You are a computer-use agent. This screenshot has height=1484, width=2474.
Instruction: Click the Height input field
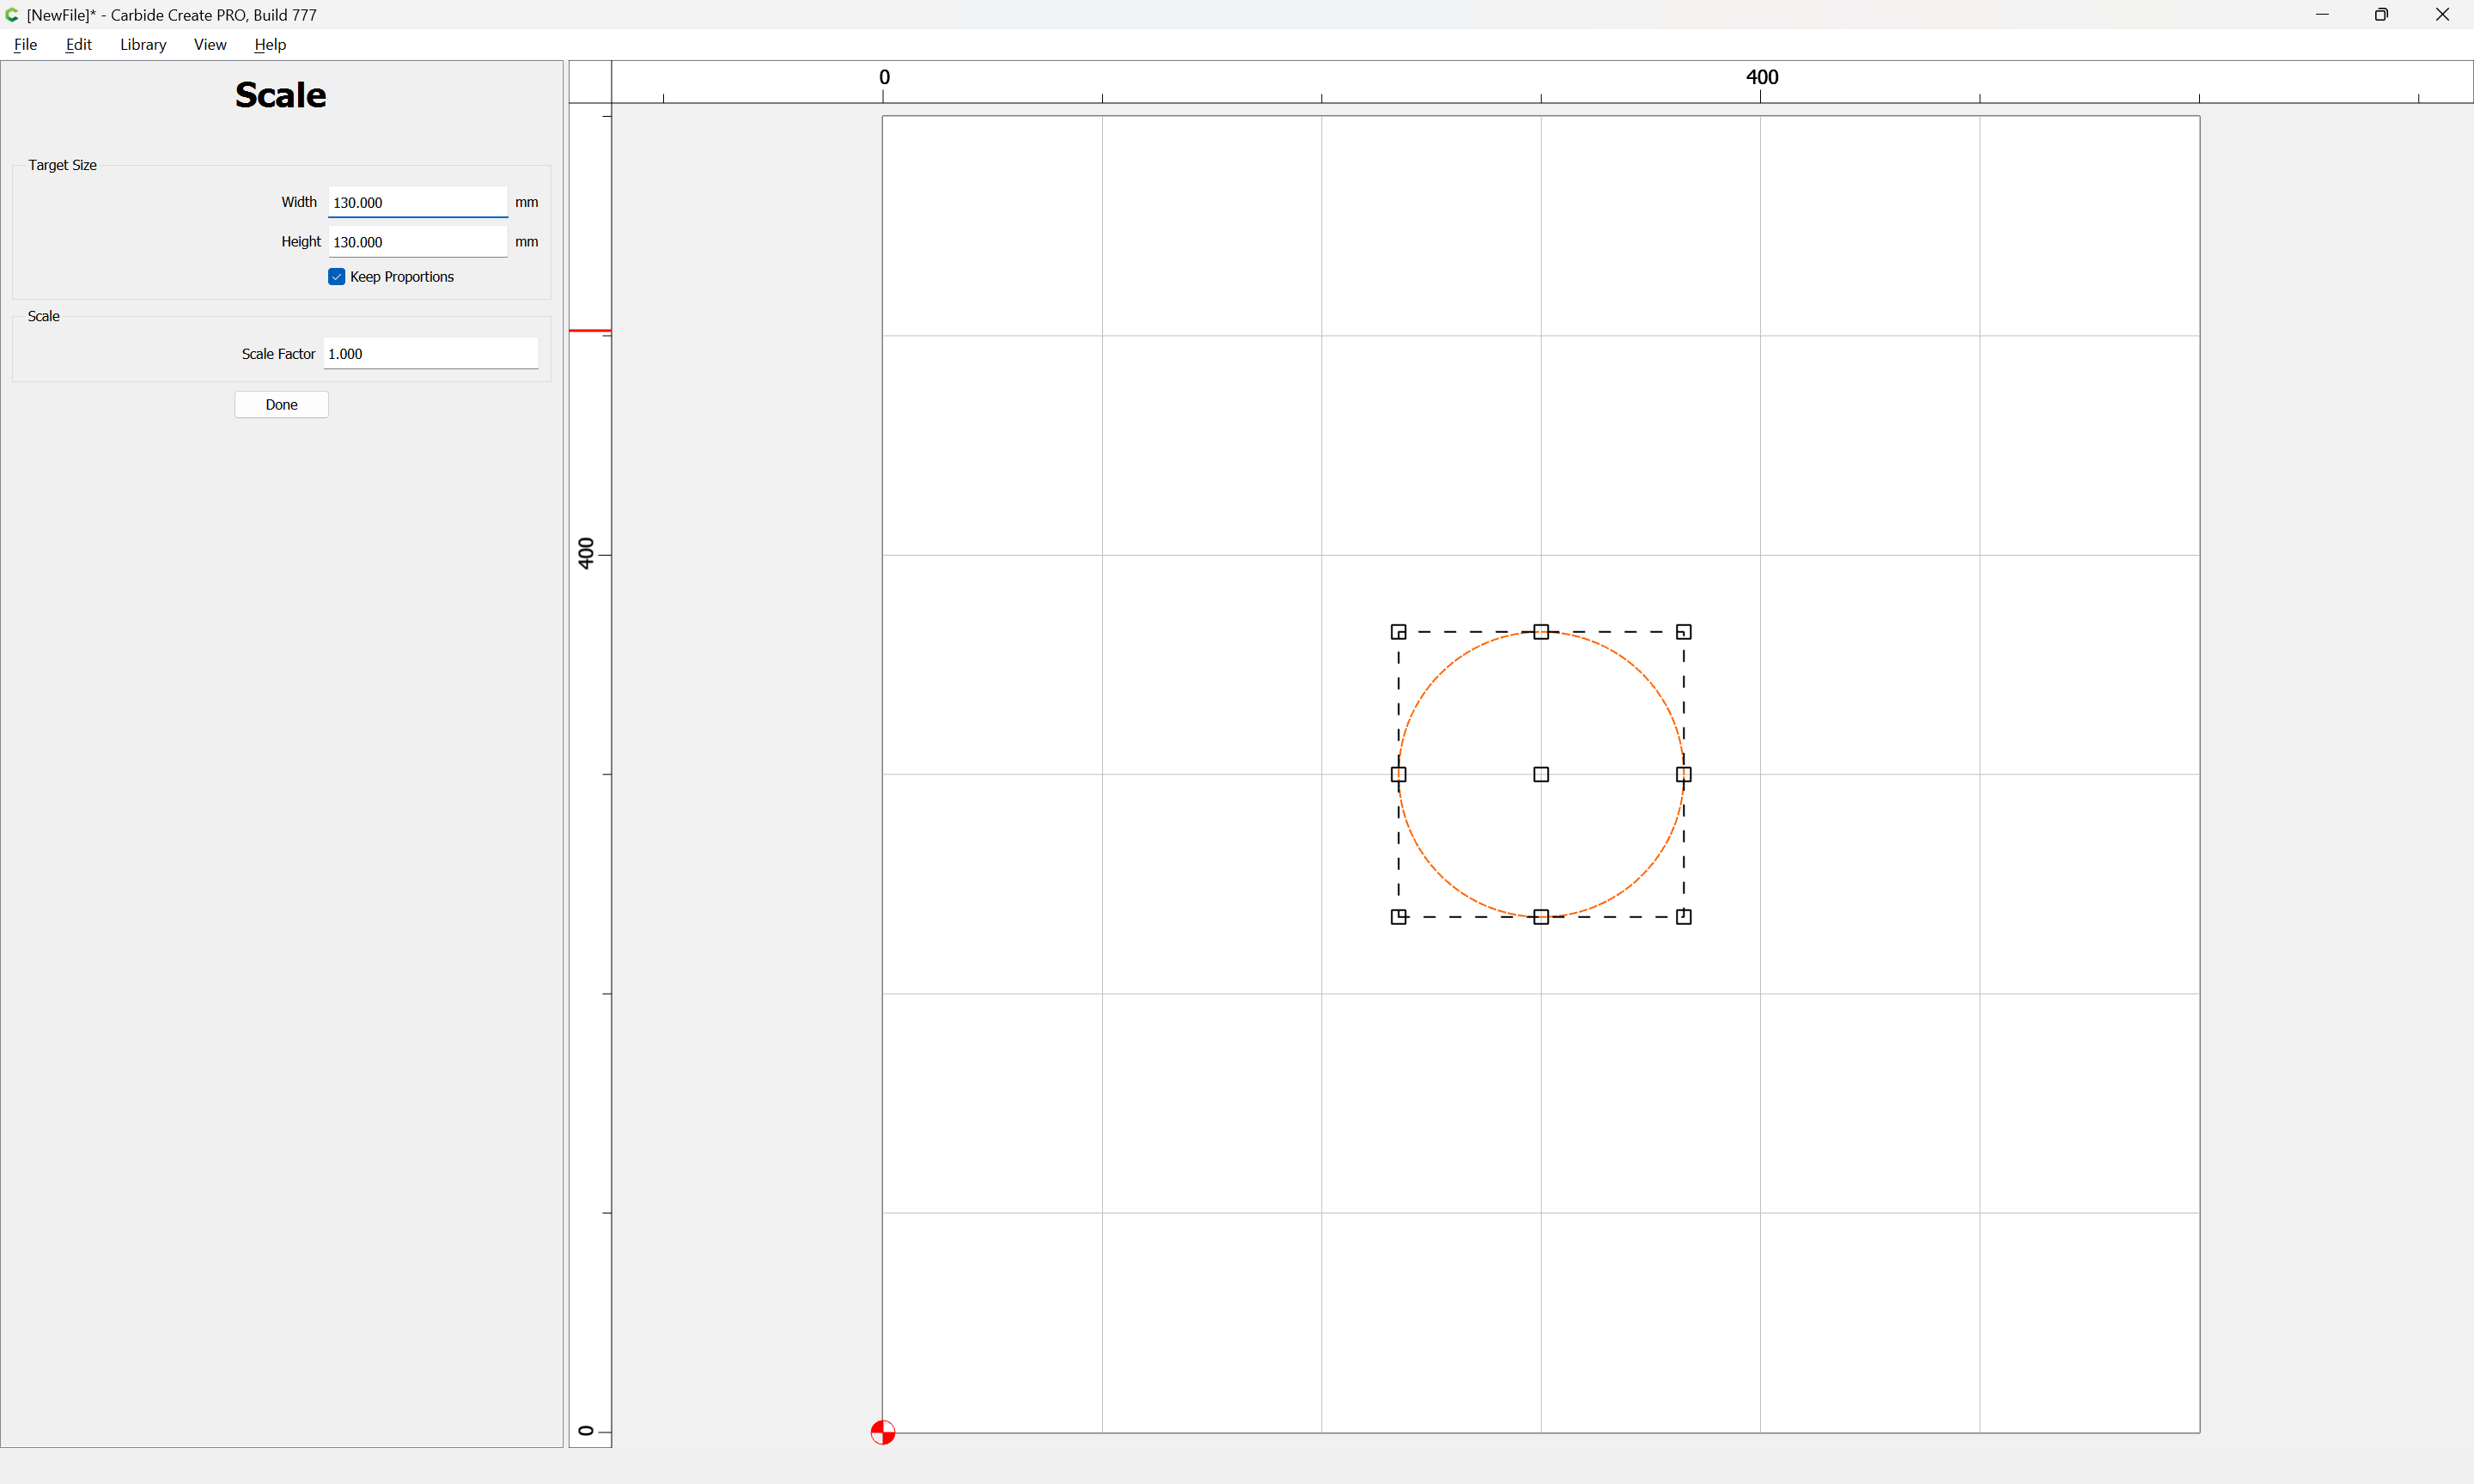(x=417, y=242)
